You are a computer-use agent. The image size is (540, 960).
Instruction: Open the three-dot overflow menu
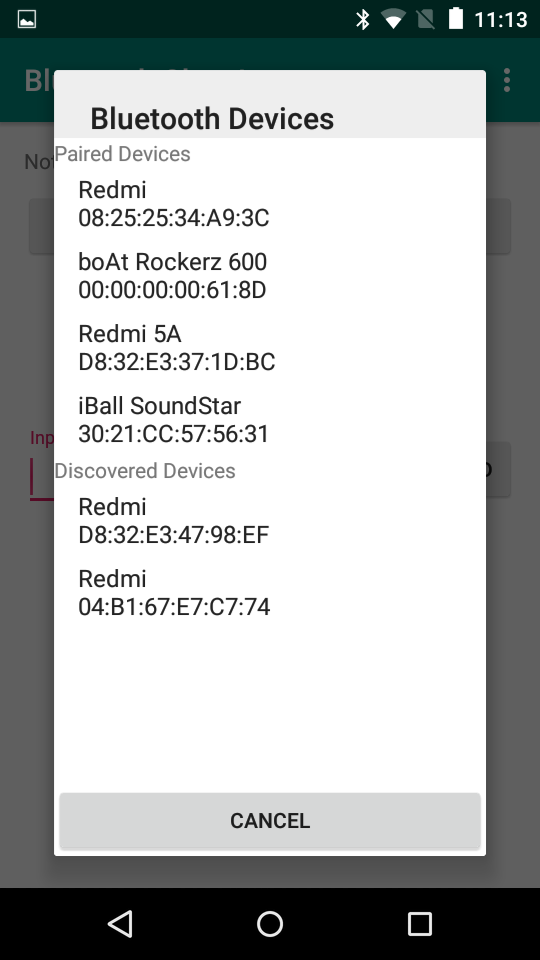(x=507, y=80)
